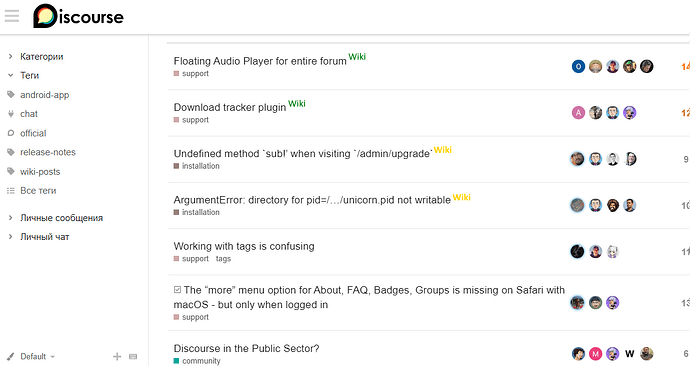The image size is (690, 366).
Task: Click Wiki badge on ArgumentError topic
Action: (x=462, y=197)
